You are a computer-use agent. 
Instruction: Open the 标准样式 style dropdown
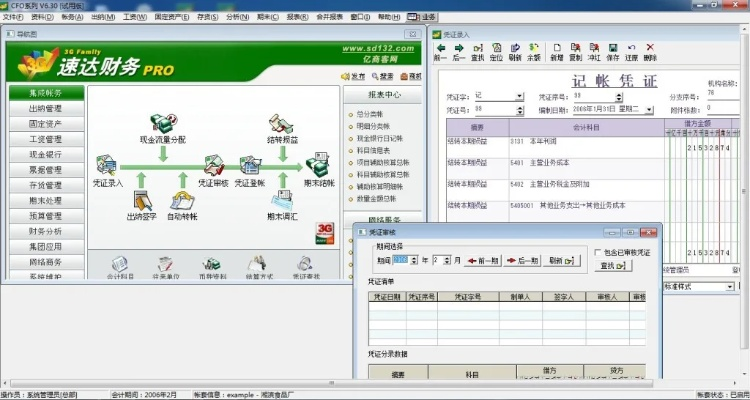click(730, 287)
